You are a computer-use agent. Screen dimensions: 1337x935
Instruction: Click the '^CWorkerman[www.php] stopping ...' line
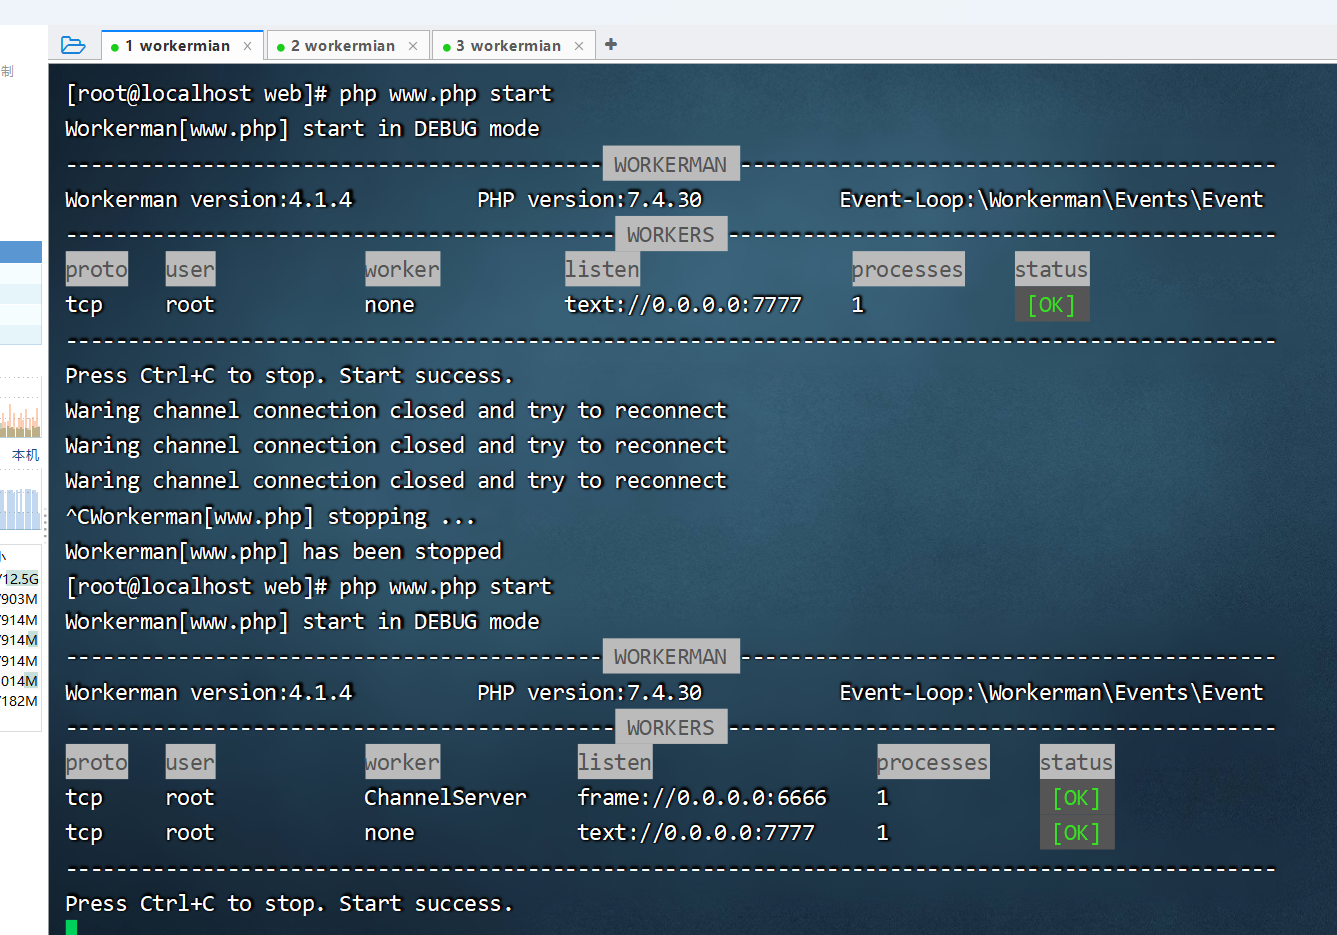coord(270,517)
